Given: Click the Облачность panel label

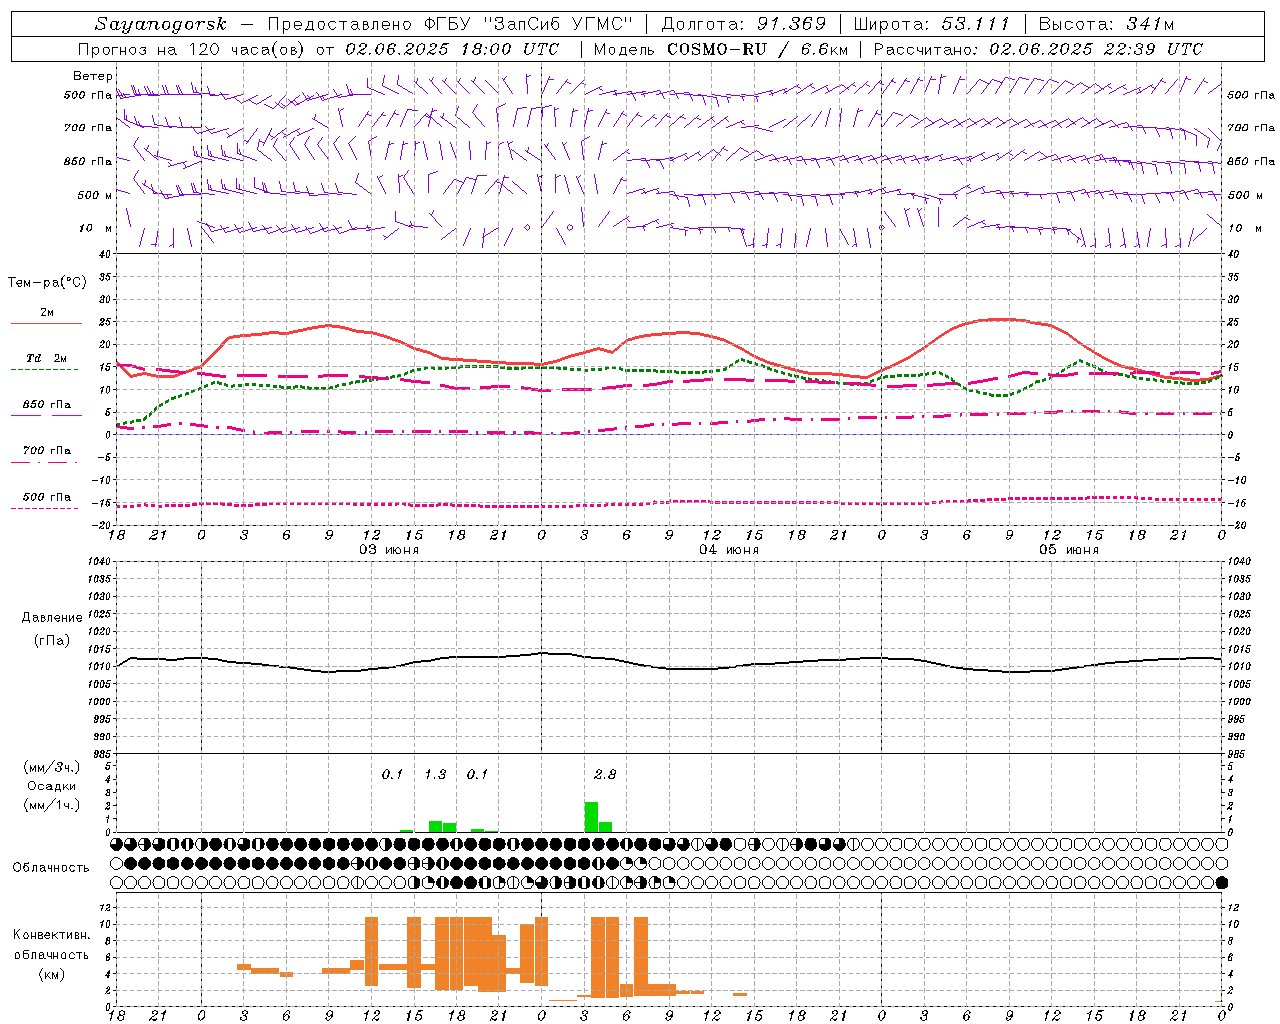Looking at the screenshot, I should click(51, 868).
